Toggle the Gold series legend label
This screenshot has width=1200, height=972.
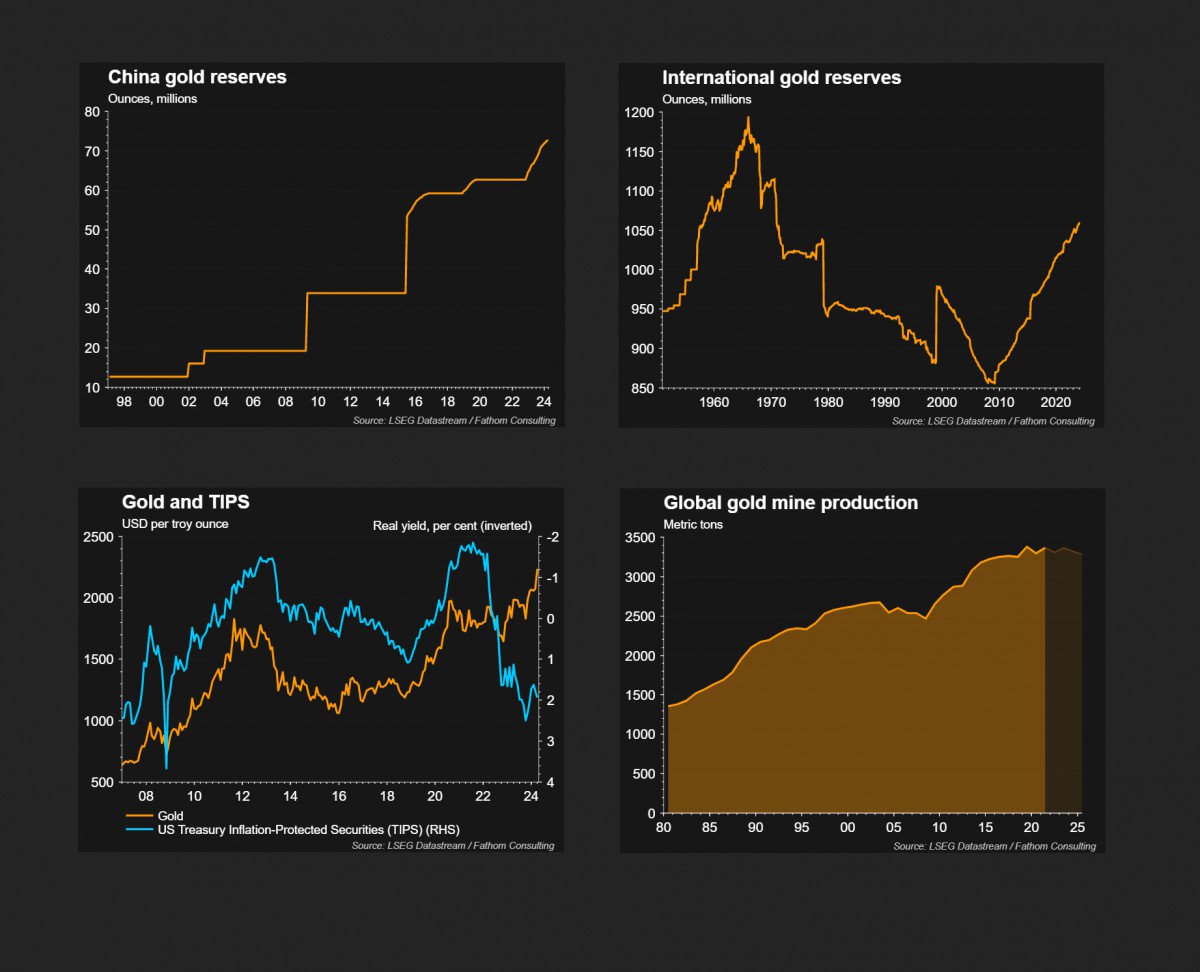click(x=171, y=816)
